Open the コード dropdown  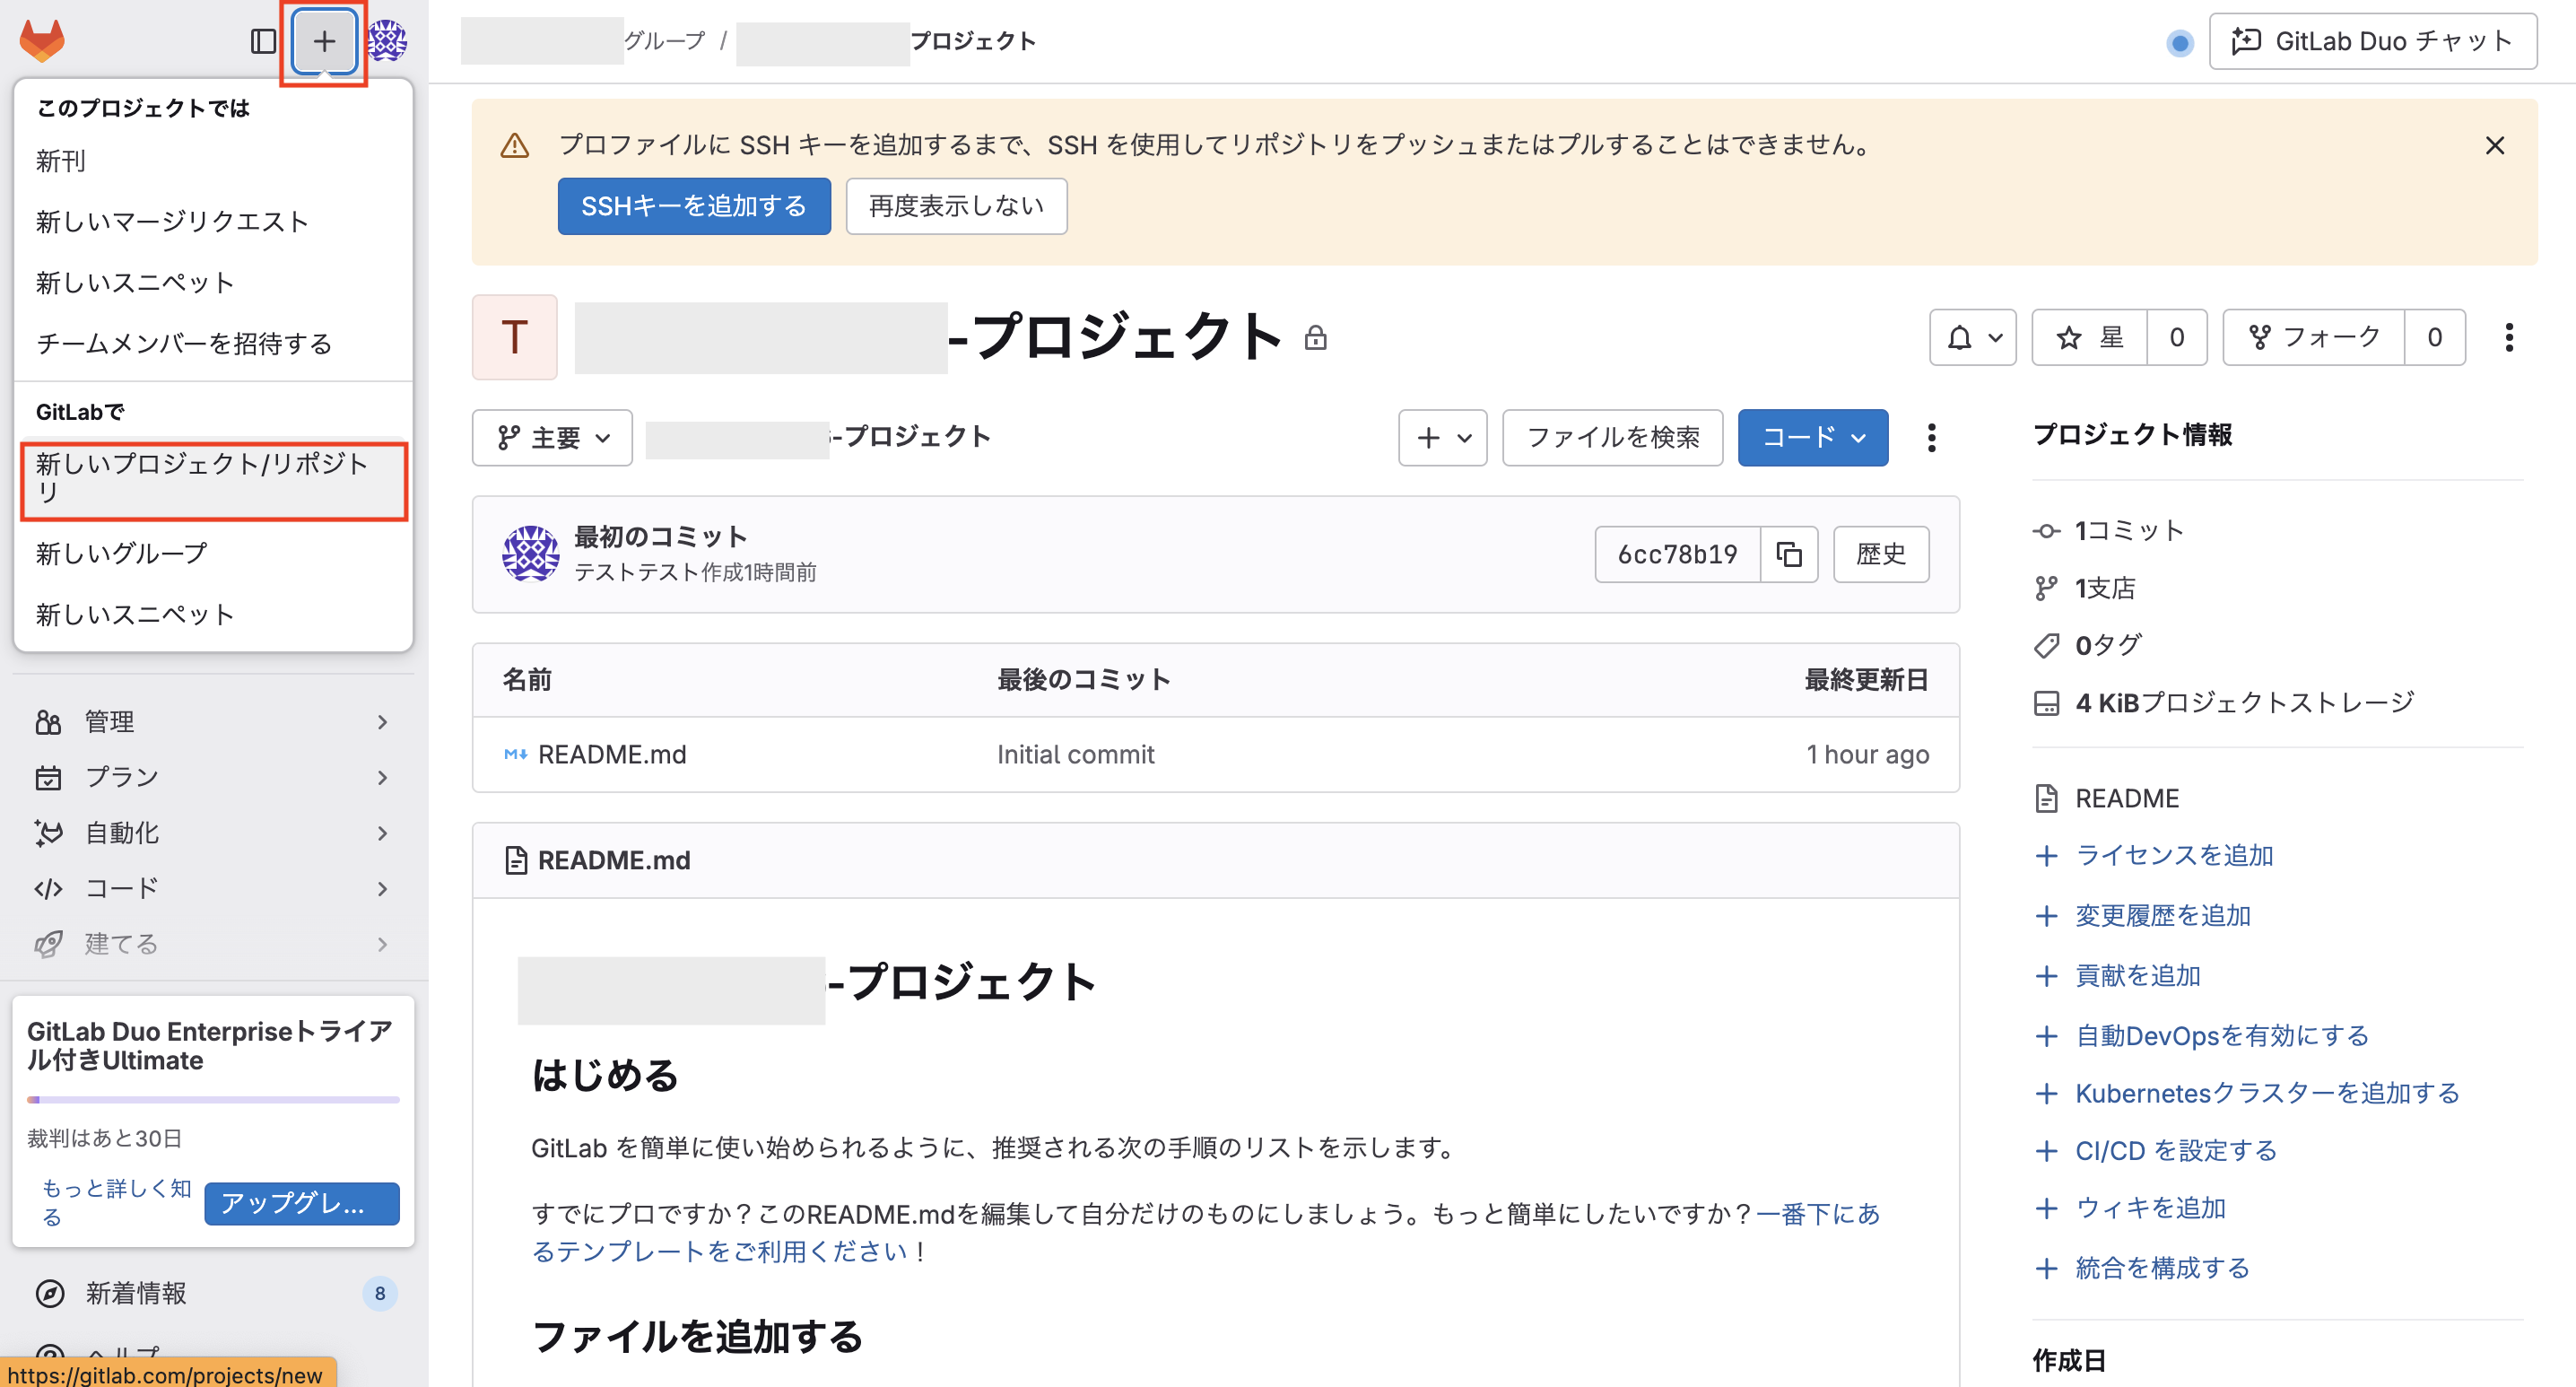pyautogui.click(x=1812, y=437)
